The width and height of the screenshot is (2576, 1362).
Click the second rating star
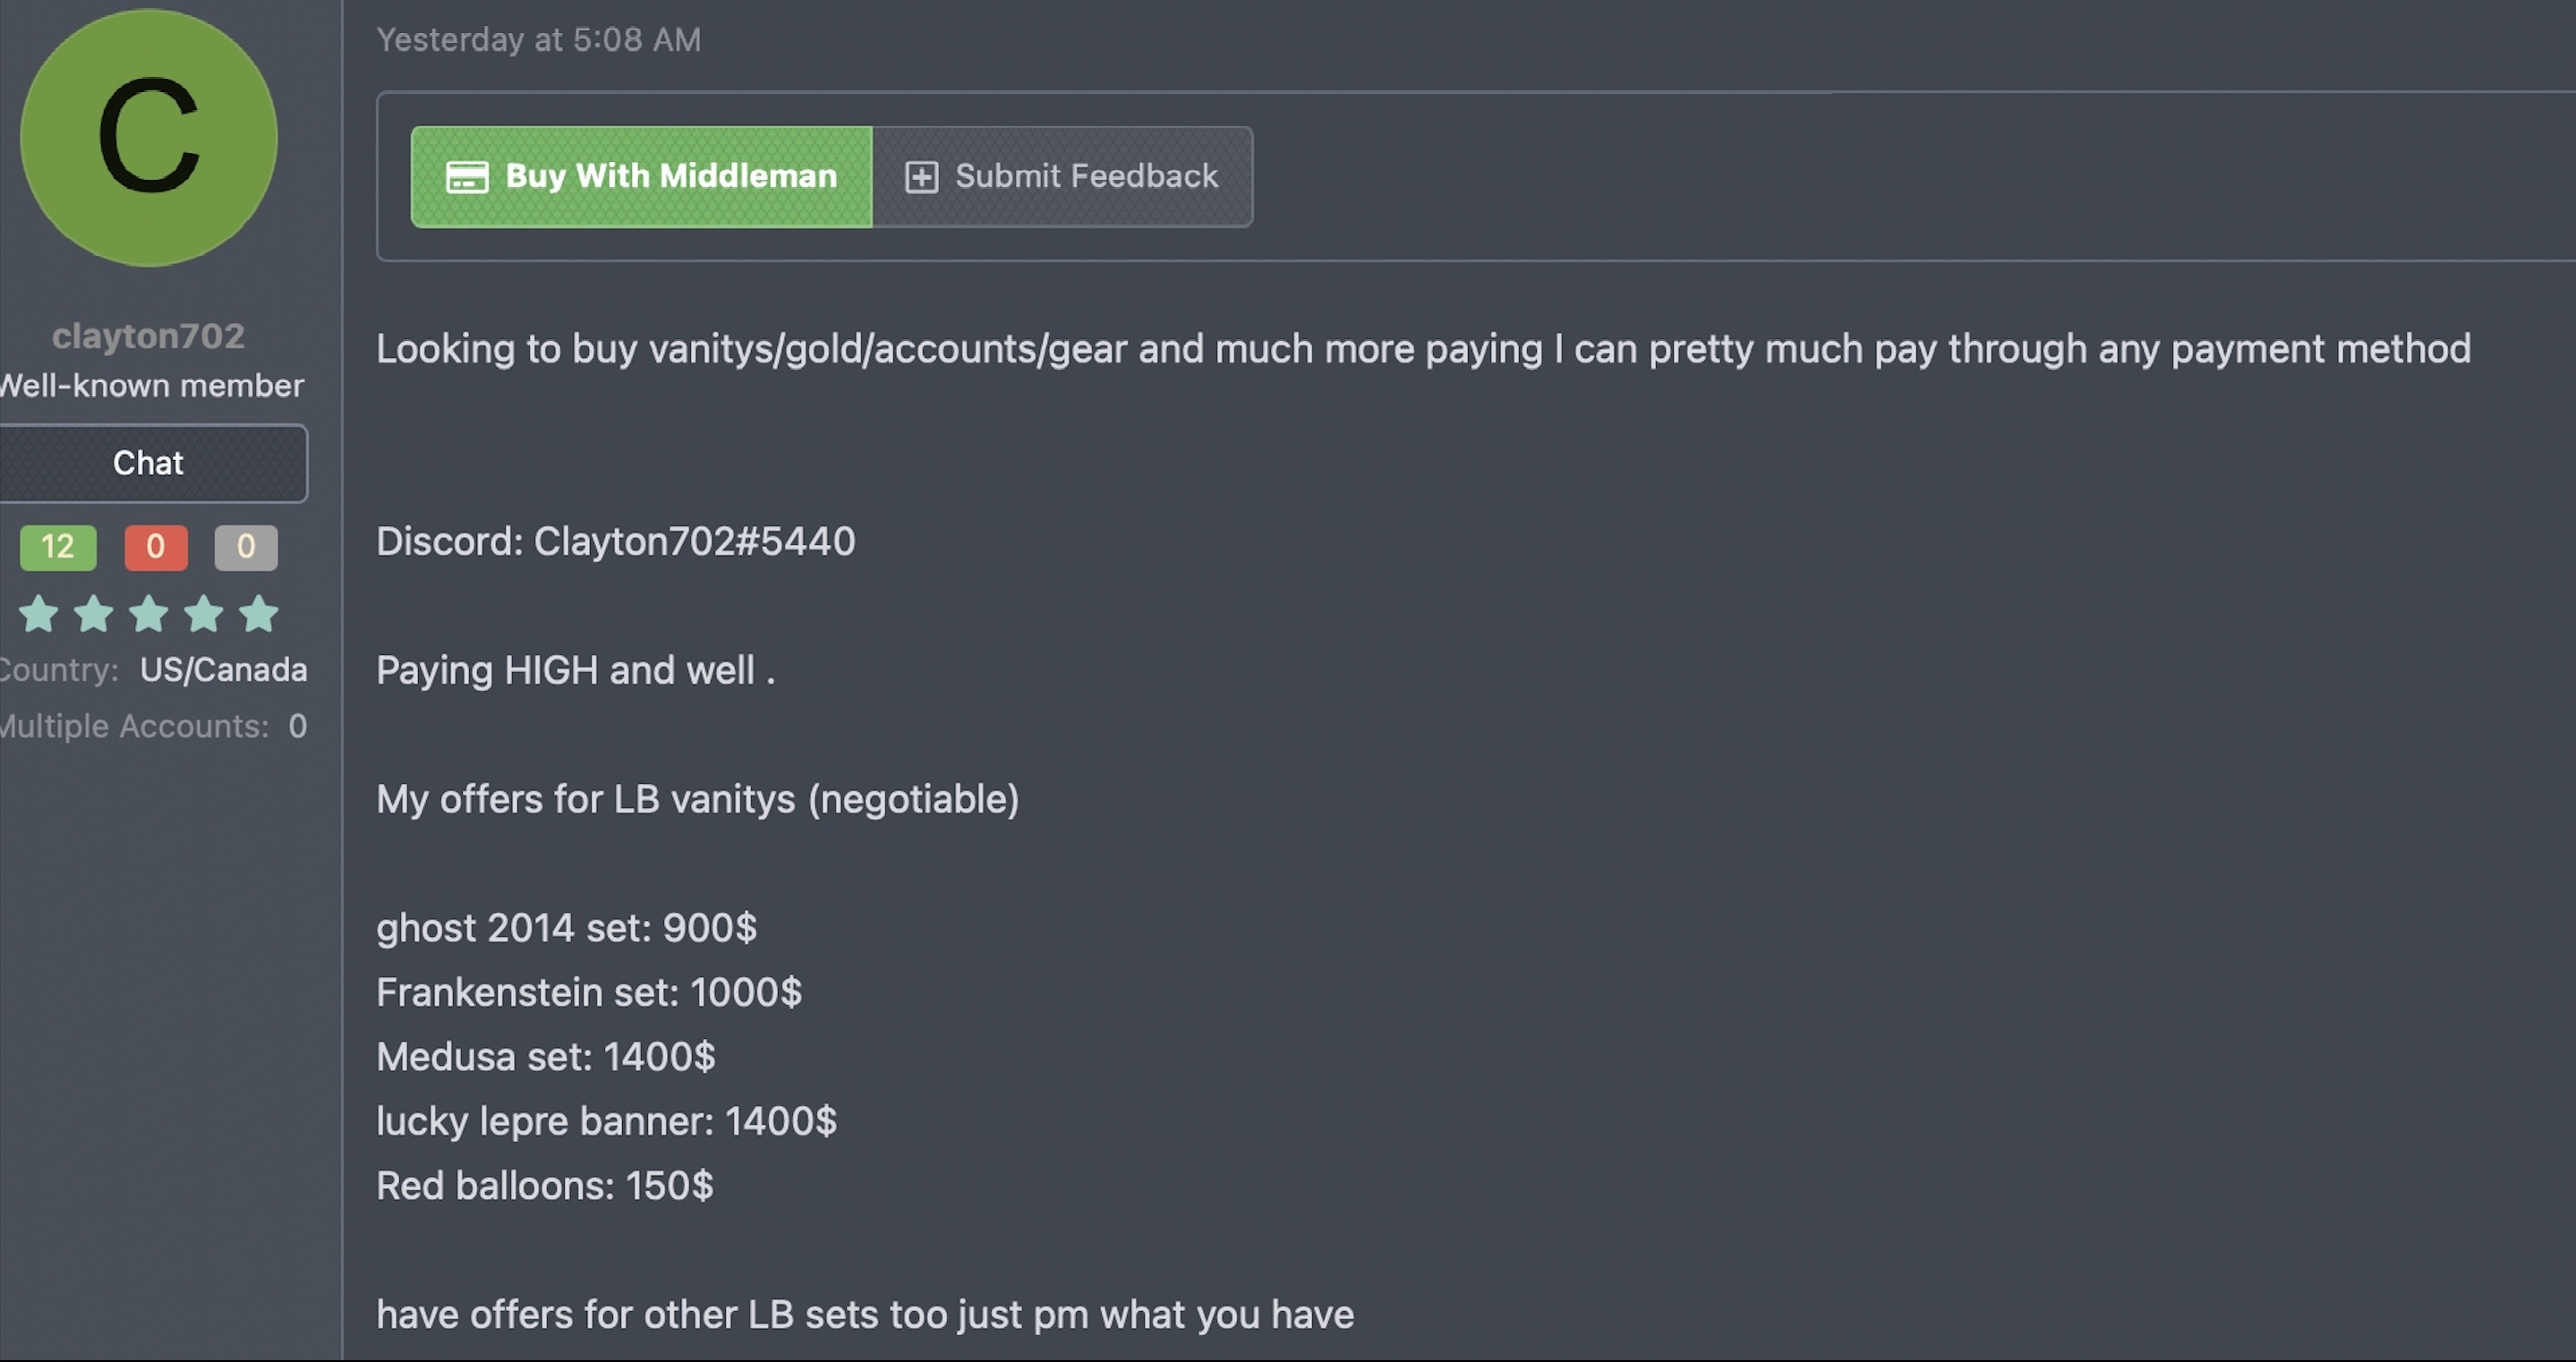[94, 614]
